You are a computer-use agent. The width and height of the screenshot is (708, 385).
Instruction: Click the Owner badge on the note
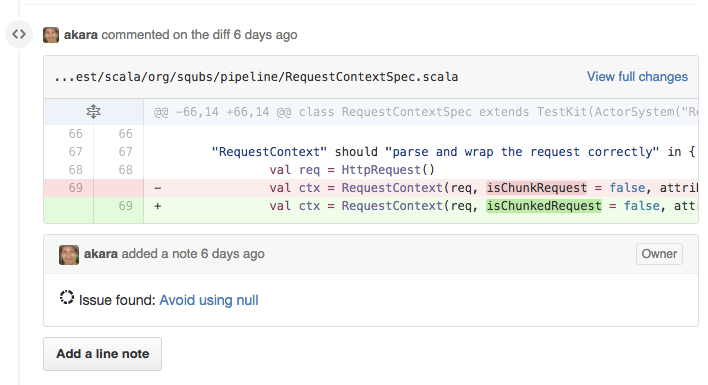[659, 254]
